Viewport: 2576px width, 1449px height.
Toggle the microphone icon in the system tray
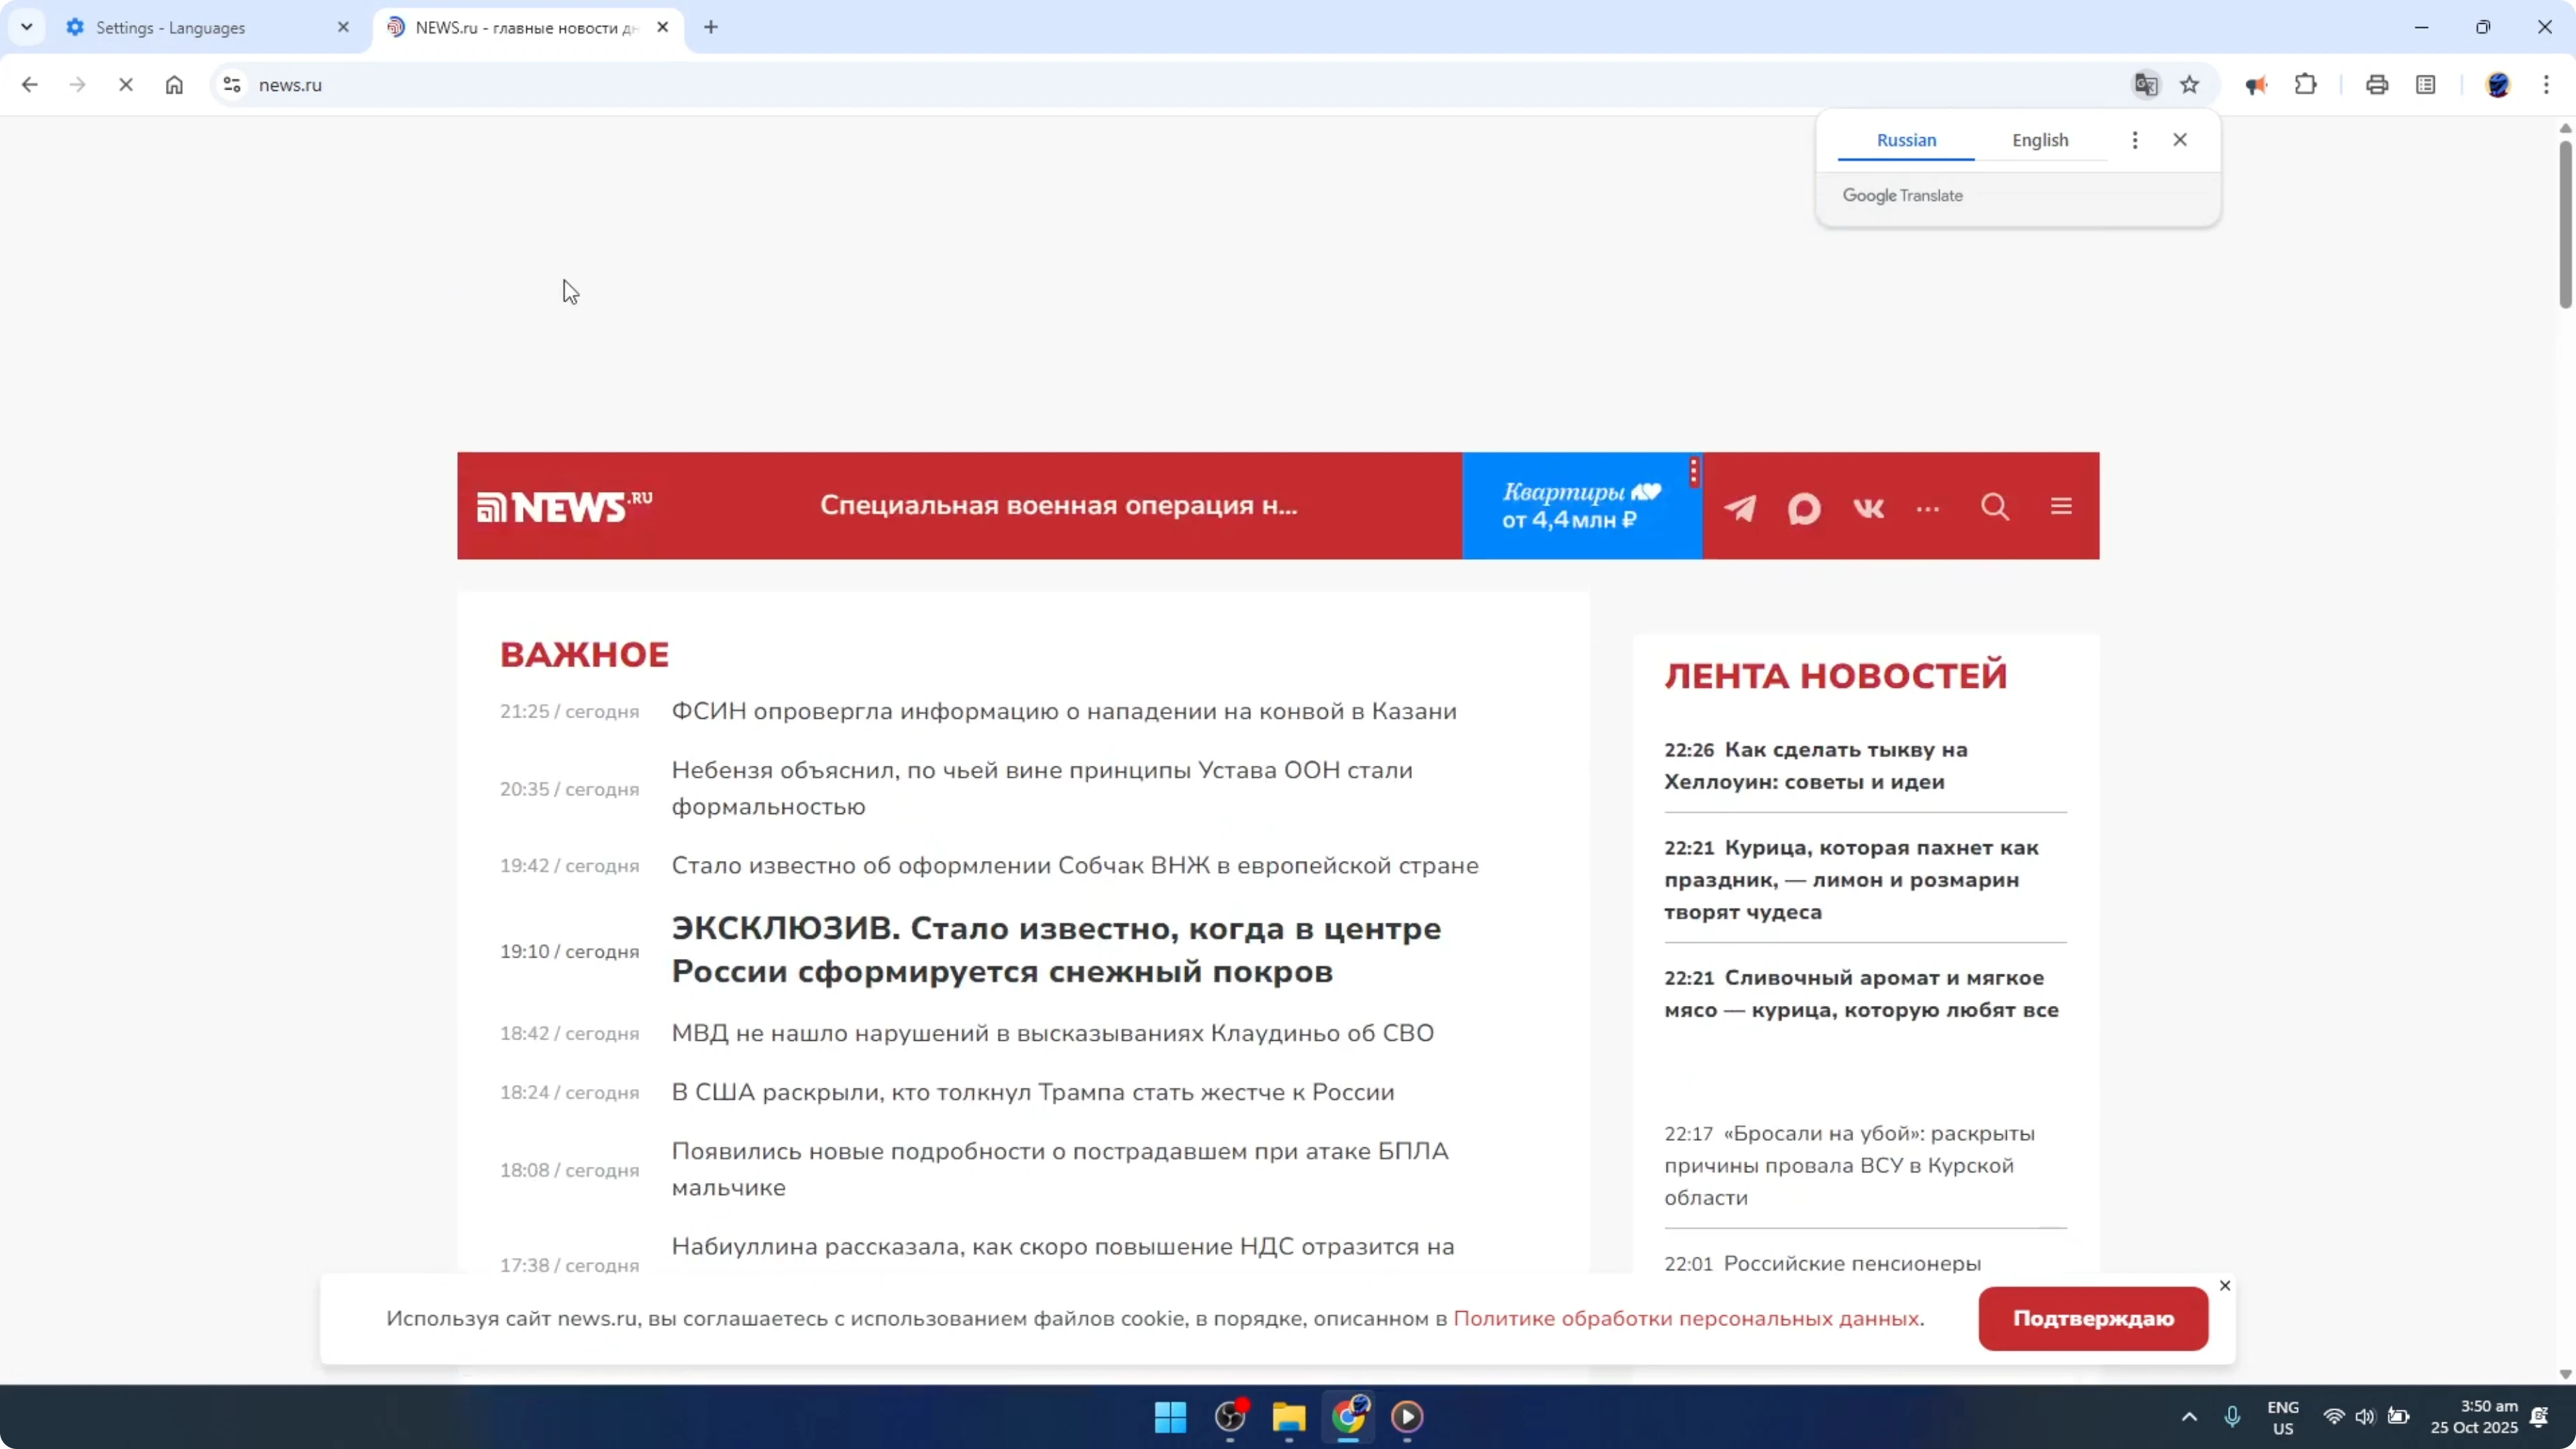click(x=2234, y=1416)
